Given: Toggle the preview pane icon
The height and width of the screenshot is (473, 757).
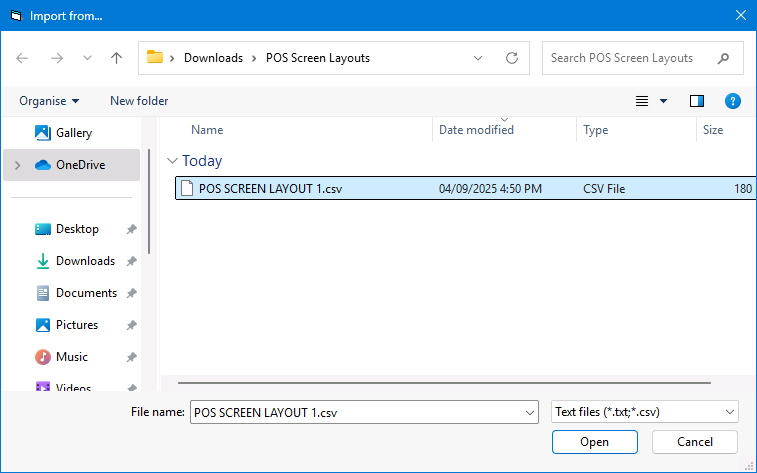Looking at the screenshot, I should pyautogui.click(x=697, y=101).
